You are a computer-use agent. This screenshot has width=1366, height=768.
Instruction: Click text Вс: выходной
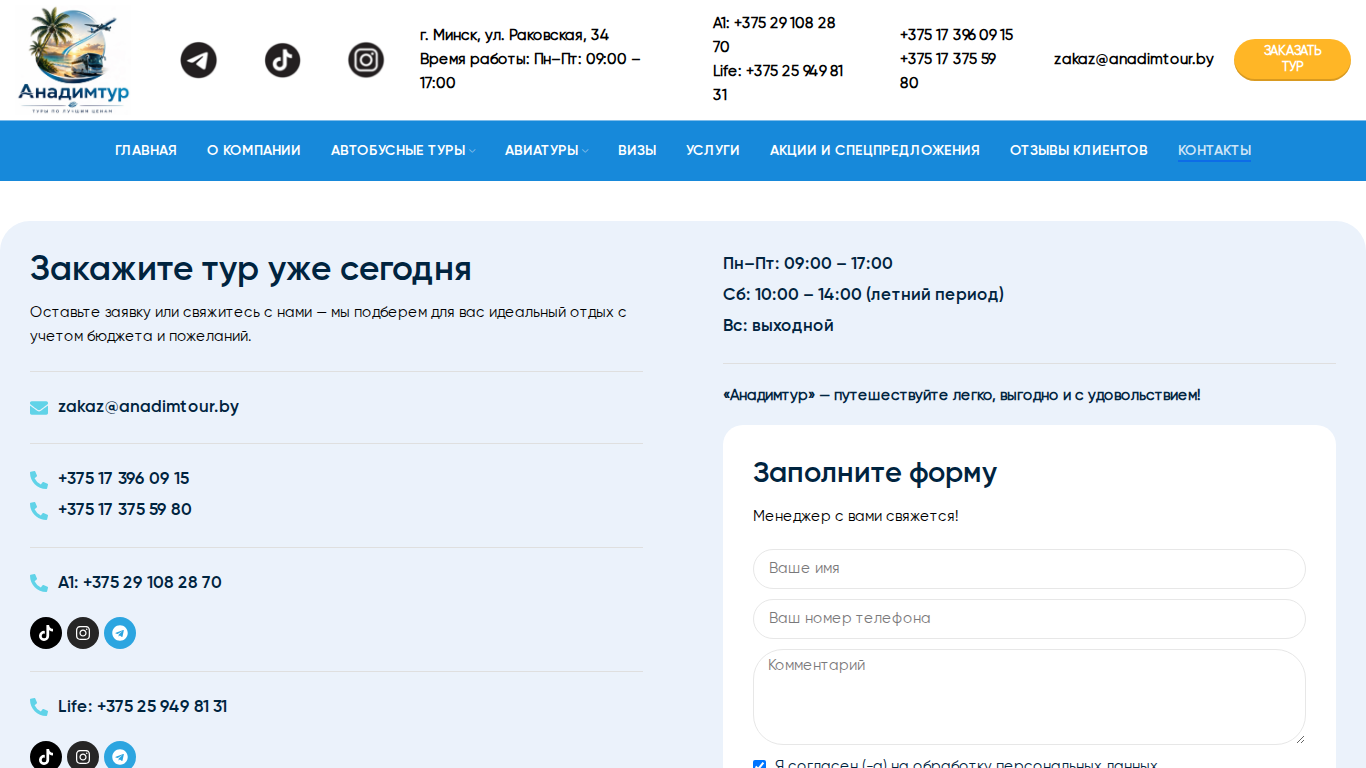[778, 326]
